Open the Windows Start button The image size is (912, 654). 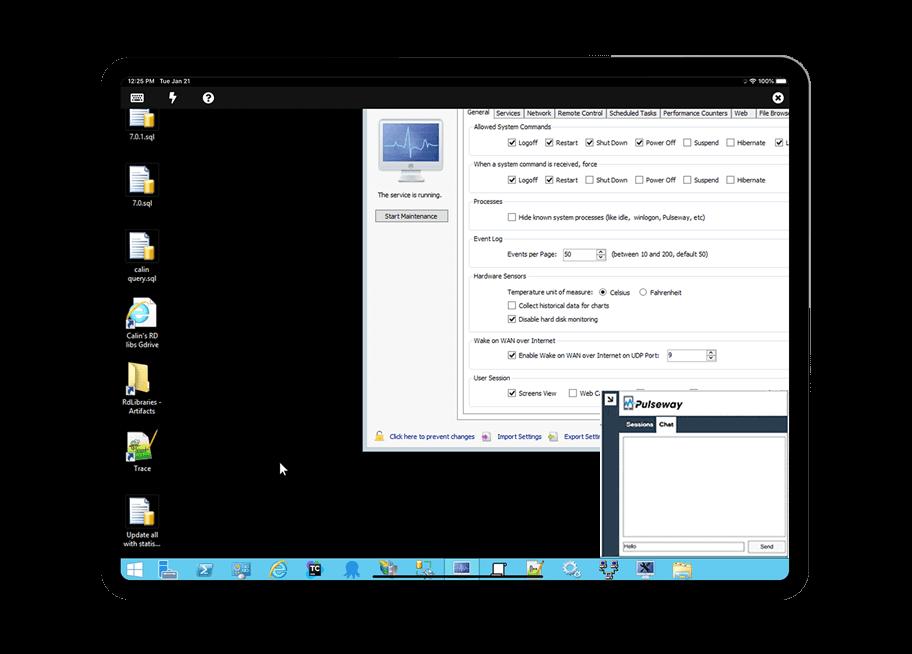pyautogui.click(x=135, y=570)
